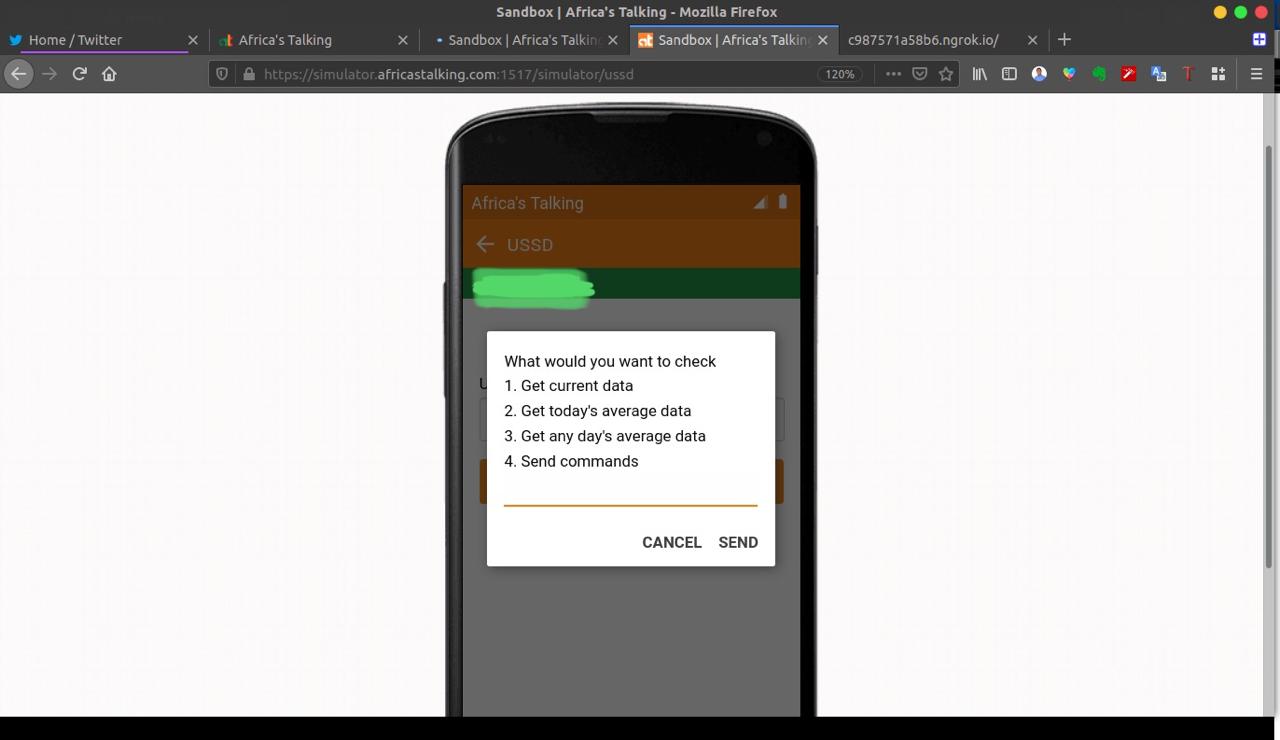Click '4. Send commands' option text

pos(571,461)
